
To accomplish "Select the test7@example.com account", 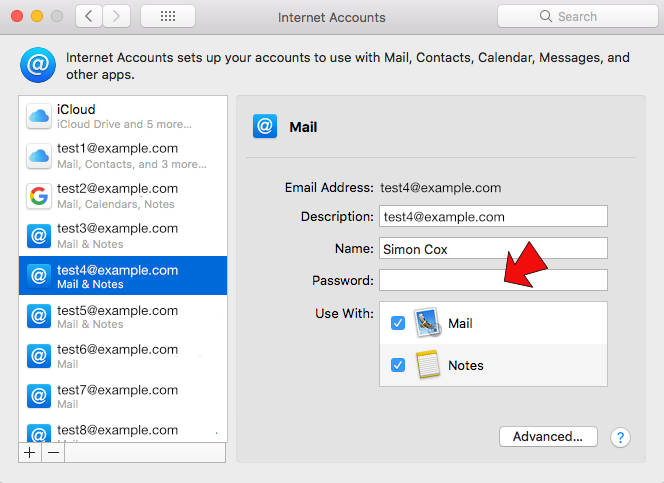I will (x=123, y=396).
